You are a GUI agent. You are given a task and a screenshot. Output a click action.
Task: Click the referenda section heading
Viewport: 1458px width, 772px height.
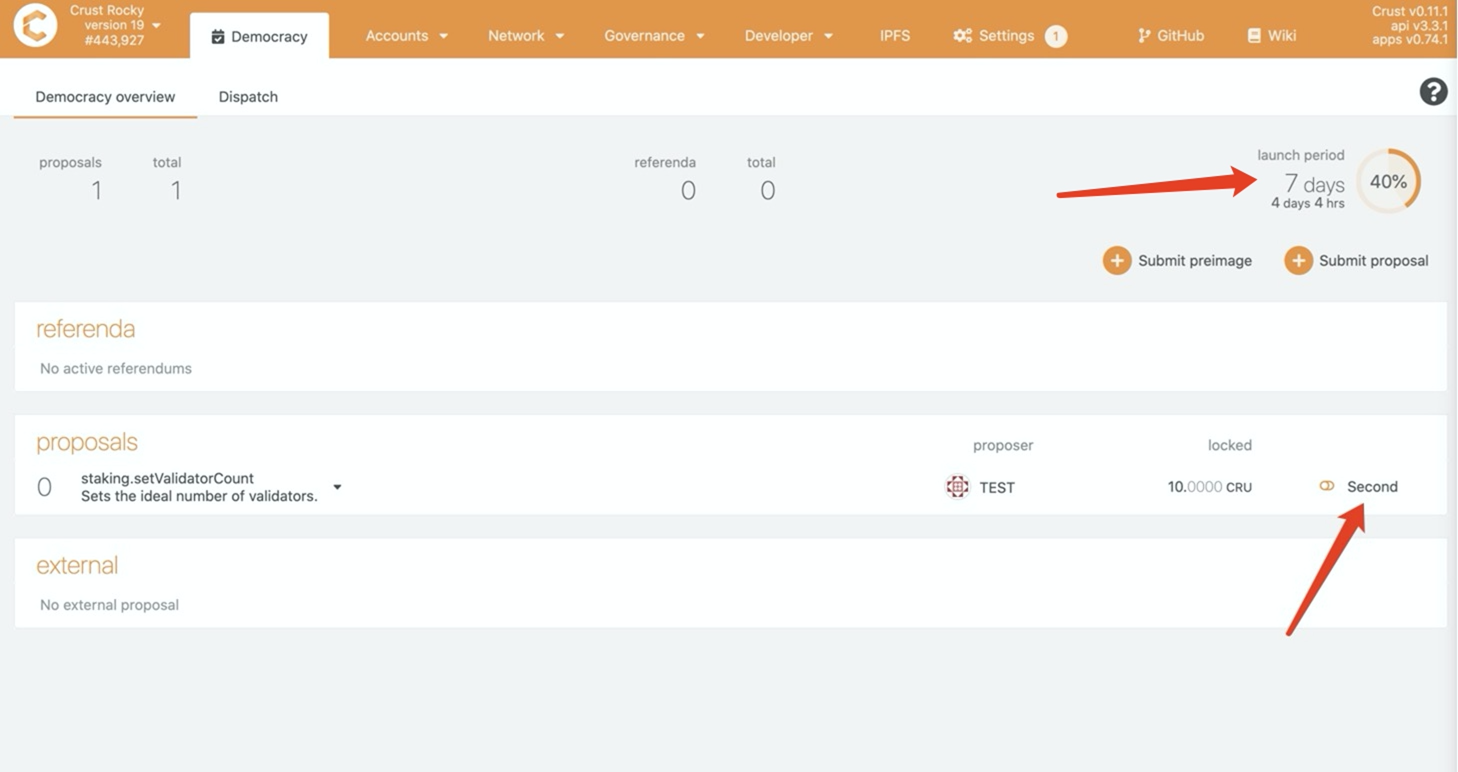(x=85, y=329)
